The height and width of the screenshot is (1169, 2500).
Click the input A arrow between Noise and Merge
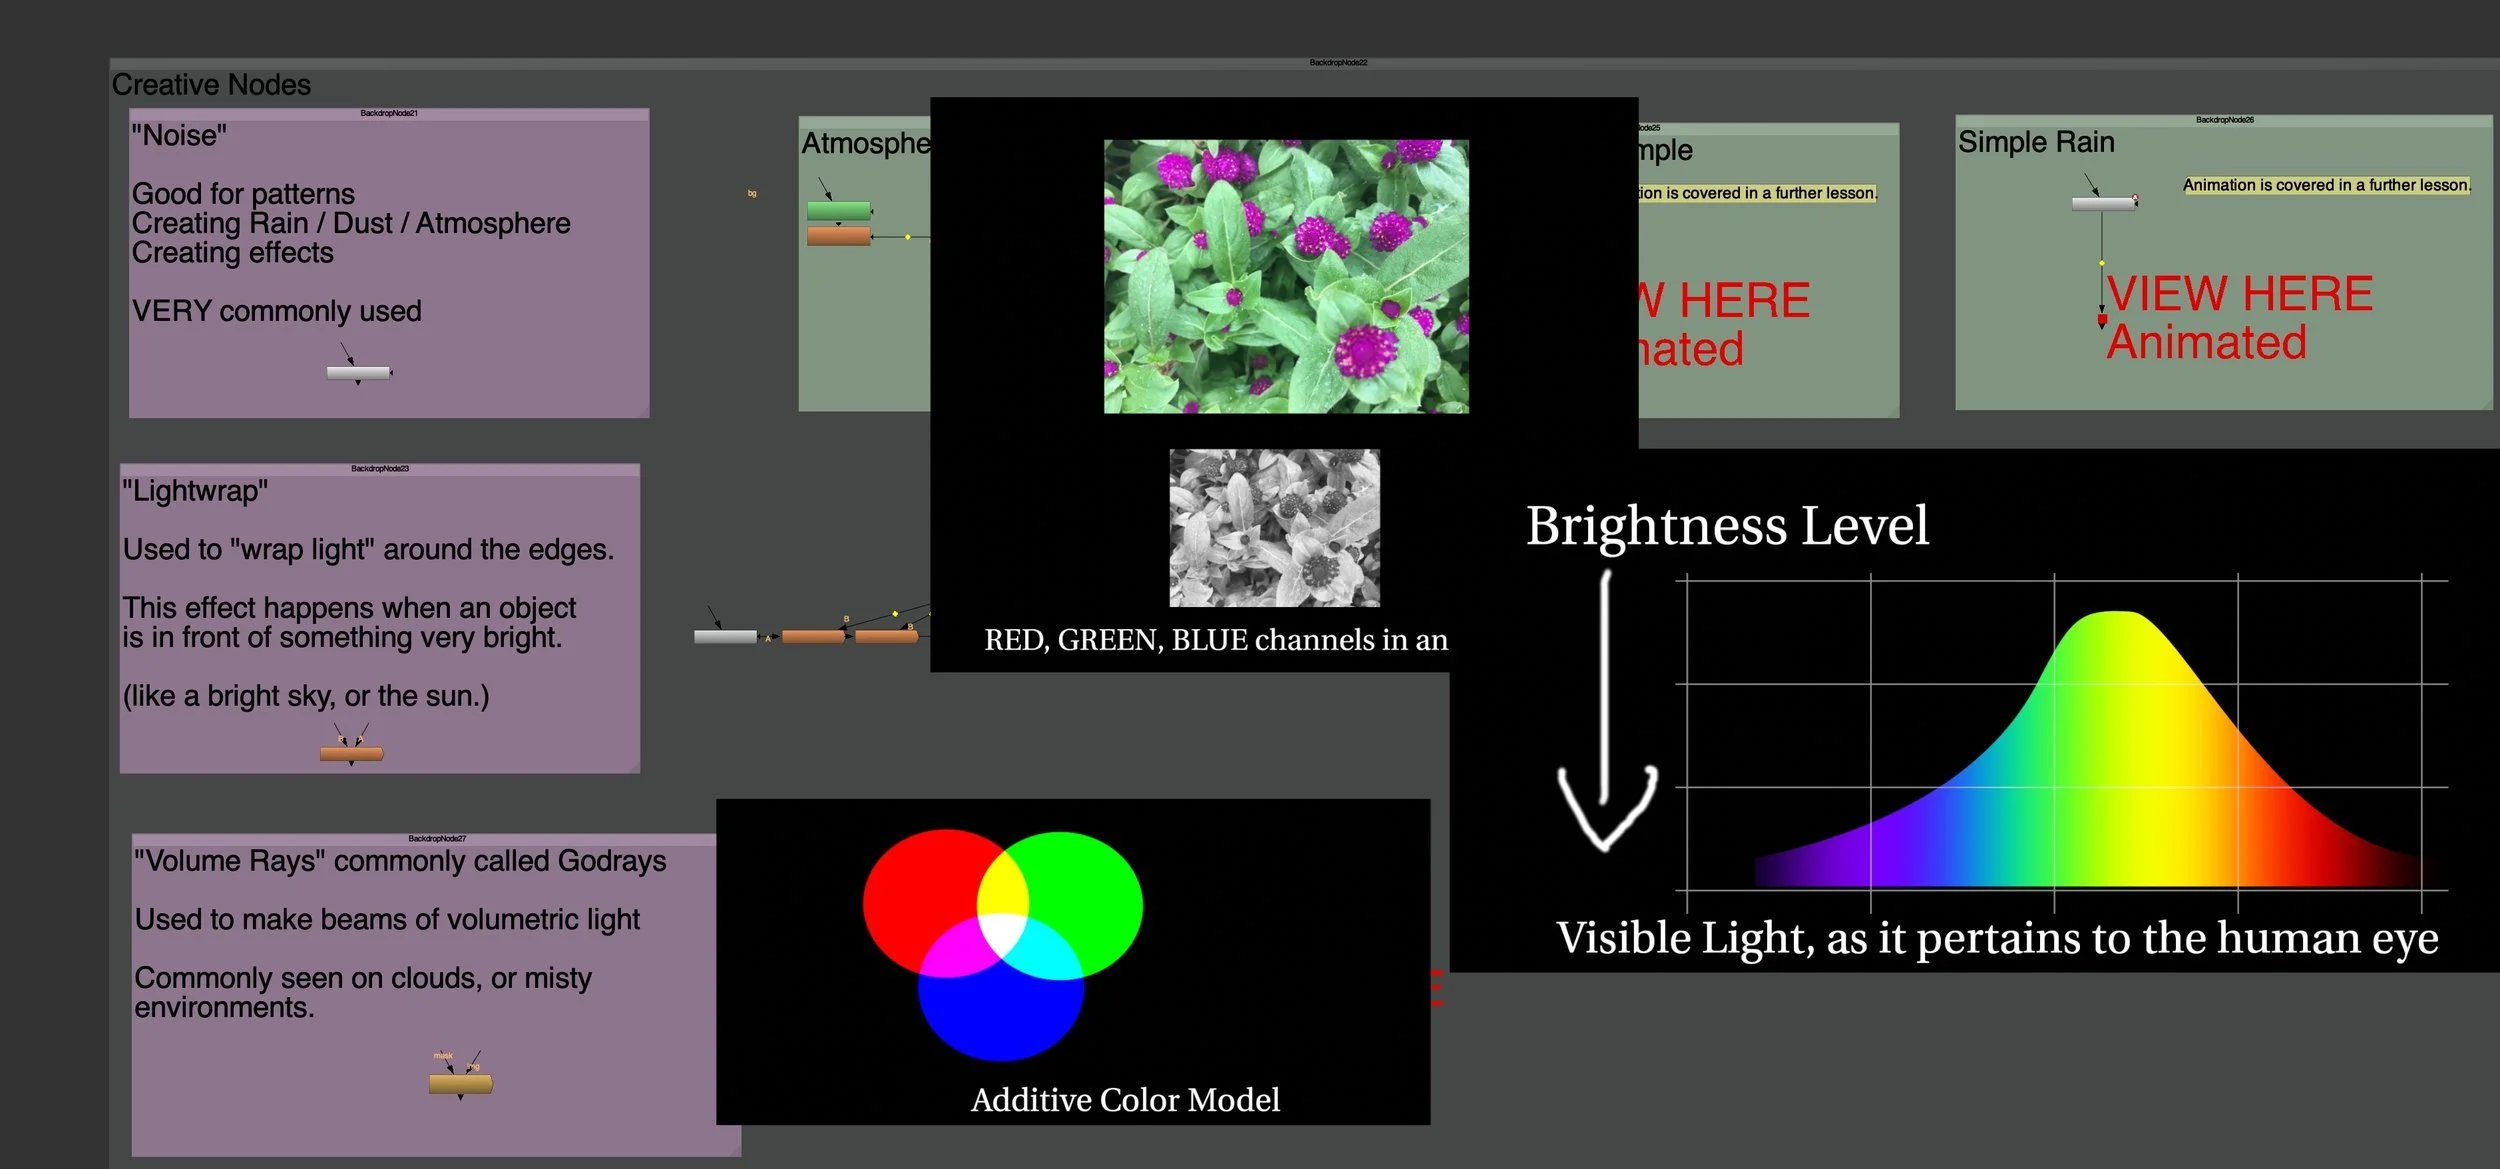[771, 636]
